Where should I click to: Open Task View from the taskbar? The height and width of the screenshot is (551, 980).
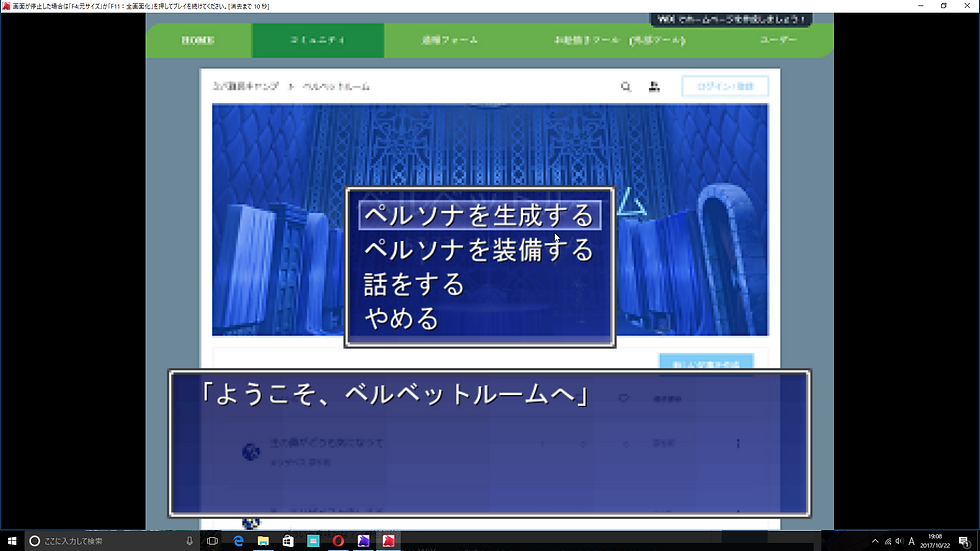pos(212,541)
